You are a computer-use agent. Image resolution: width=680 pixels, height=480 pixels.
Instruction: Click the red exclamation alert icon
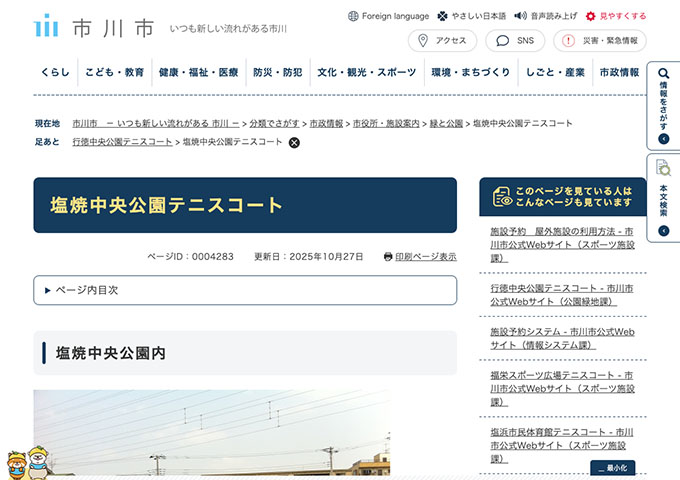pos(568,41)
